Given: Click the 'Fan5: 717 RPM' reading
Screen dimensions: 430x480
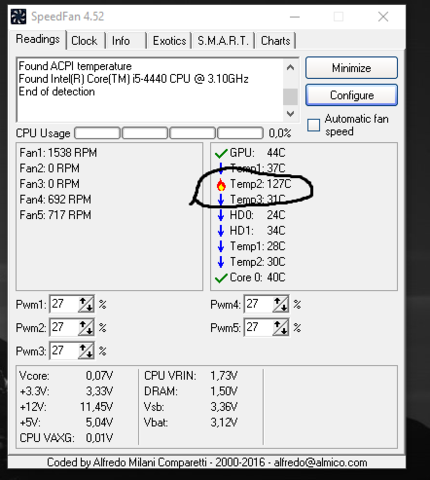Looking at the screenshot, I should (x=55, y=215).
